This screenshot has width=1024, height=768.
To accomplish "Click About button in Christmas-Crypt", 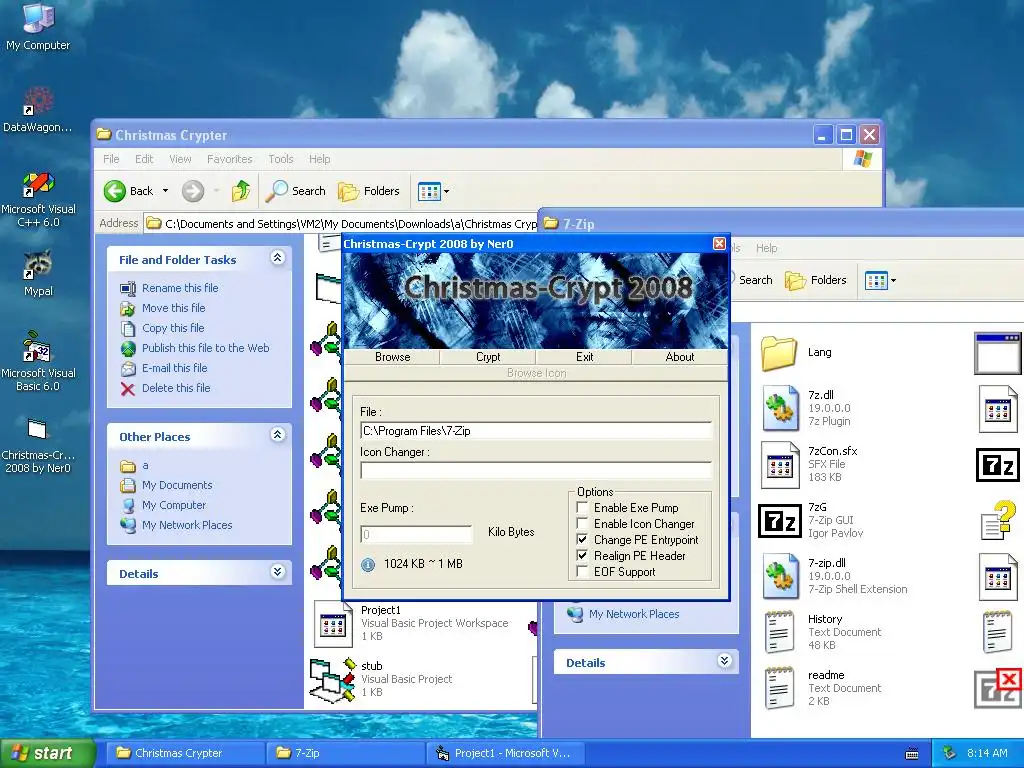I will coord(680,357).
